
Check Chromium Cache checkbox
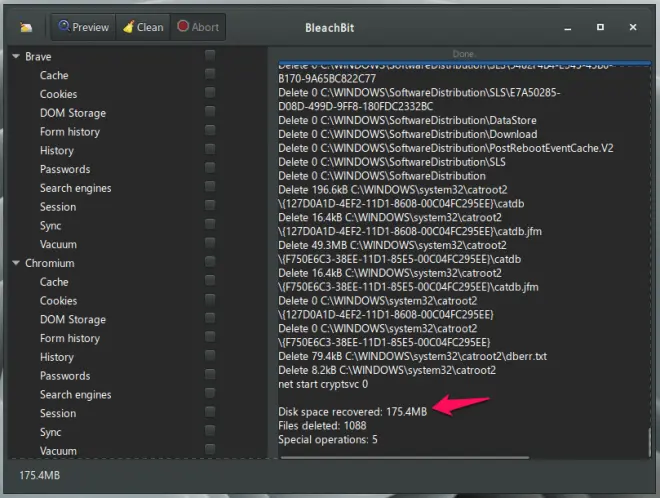click(x=210, y=280)
